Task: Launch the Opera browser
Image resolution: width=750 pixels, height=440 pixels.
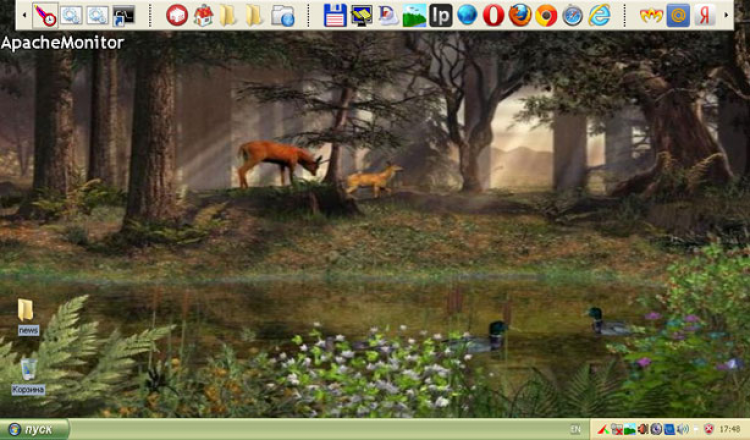Action: [493, 15]
